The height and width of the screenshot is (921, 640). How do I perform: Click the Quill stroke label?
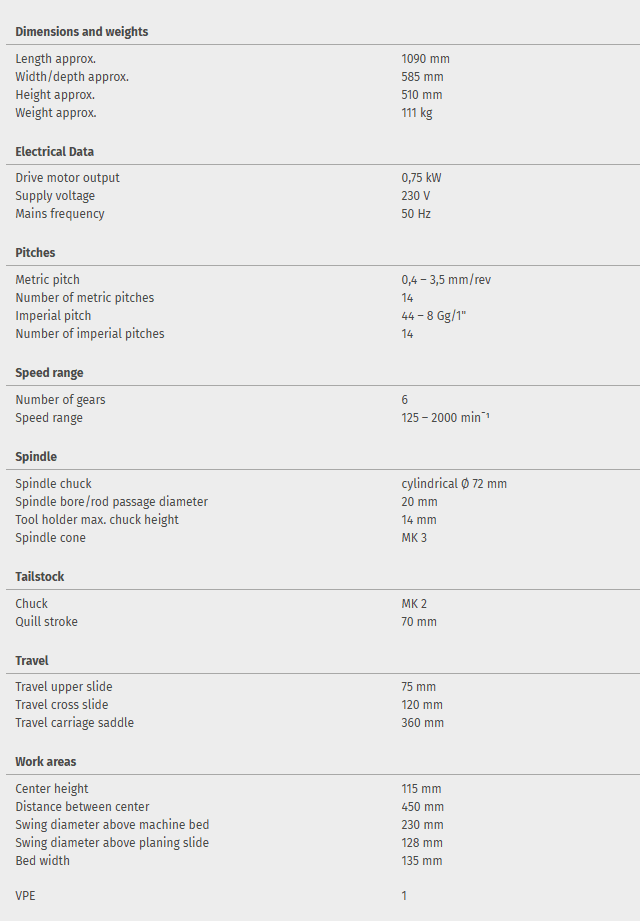(46, 622)
